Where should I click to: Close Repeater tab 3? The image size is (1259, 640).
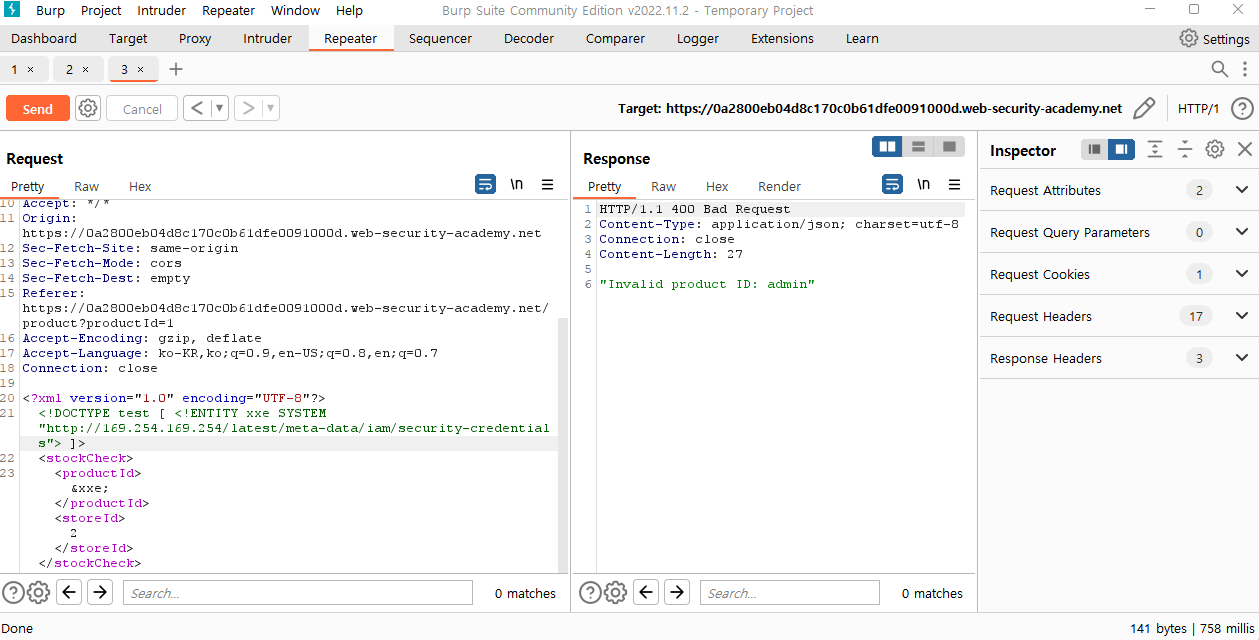tap(141, 69)
